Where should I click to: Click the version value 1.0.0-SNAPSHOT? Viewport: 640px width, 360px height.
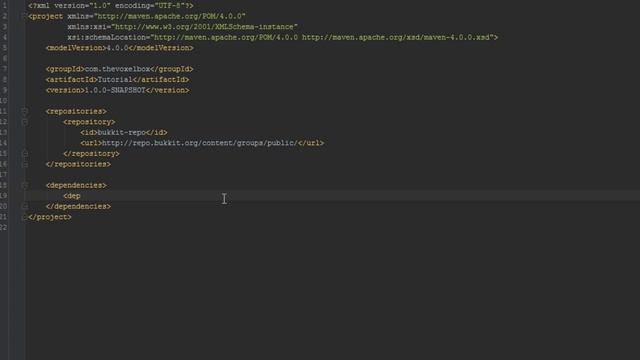[x=115, y=91]
